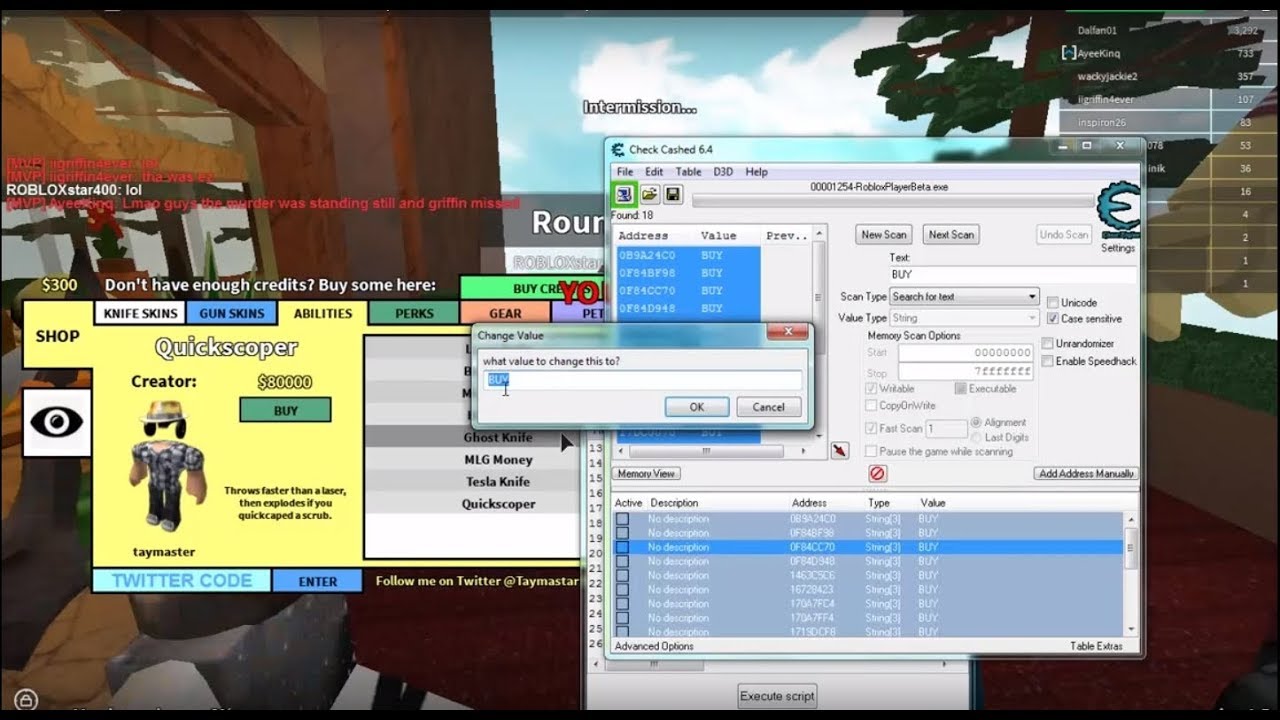Open the File menu
1280x720 pixels.
625,172
